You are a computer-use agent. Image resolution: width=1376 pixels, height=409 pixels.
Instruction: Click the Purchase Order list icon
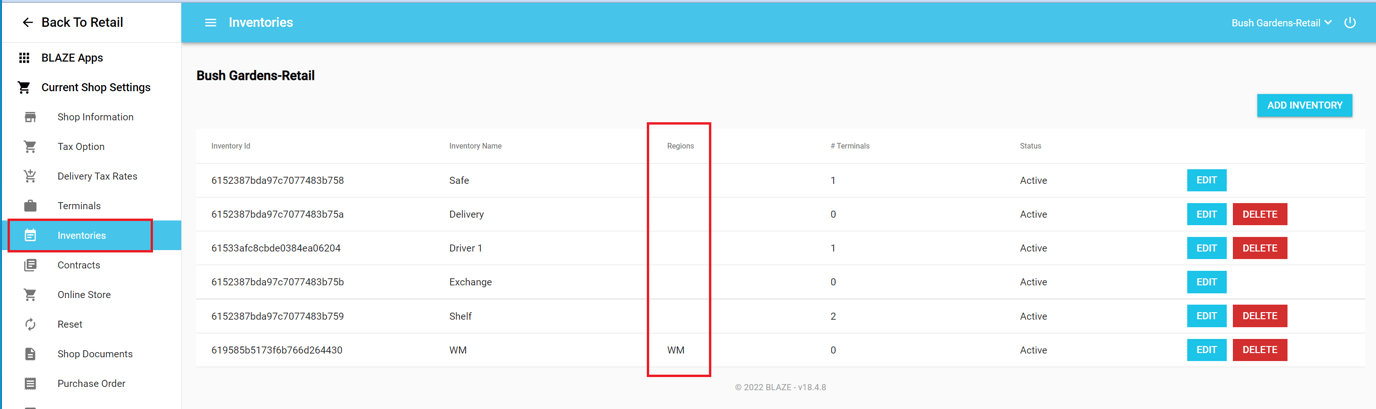(30, 384)
